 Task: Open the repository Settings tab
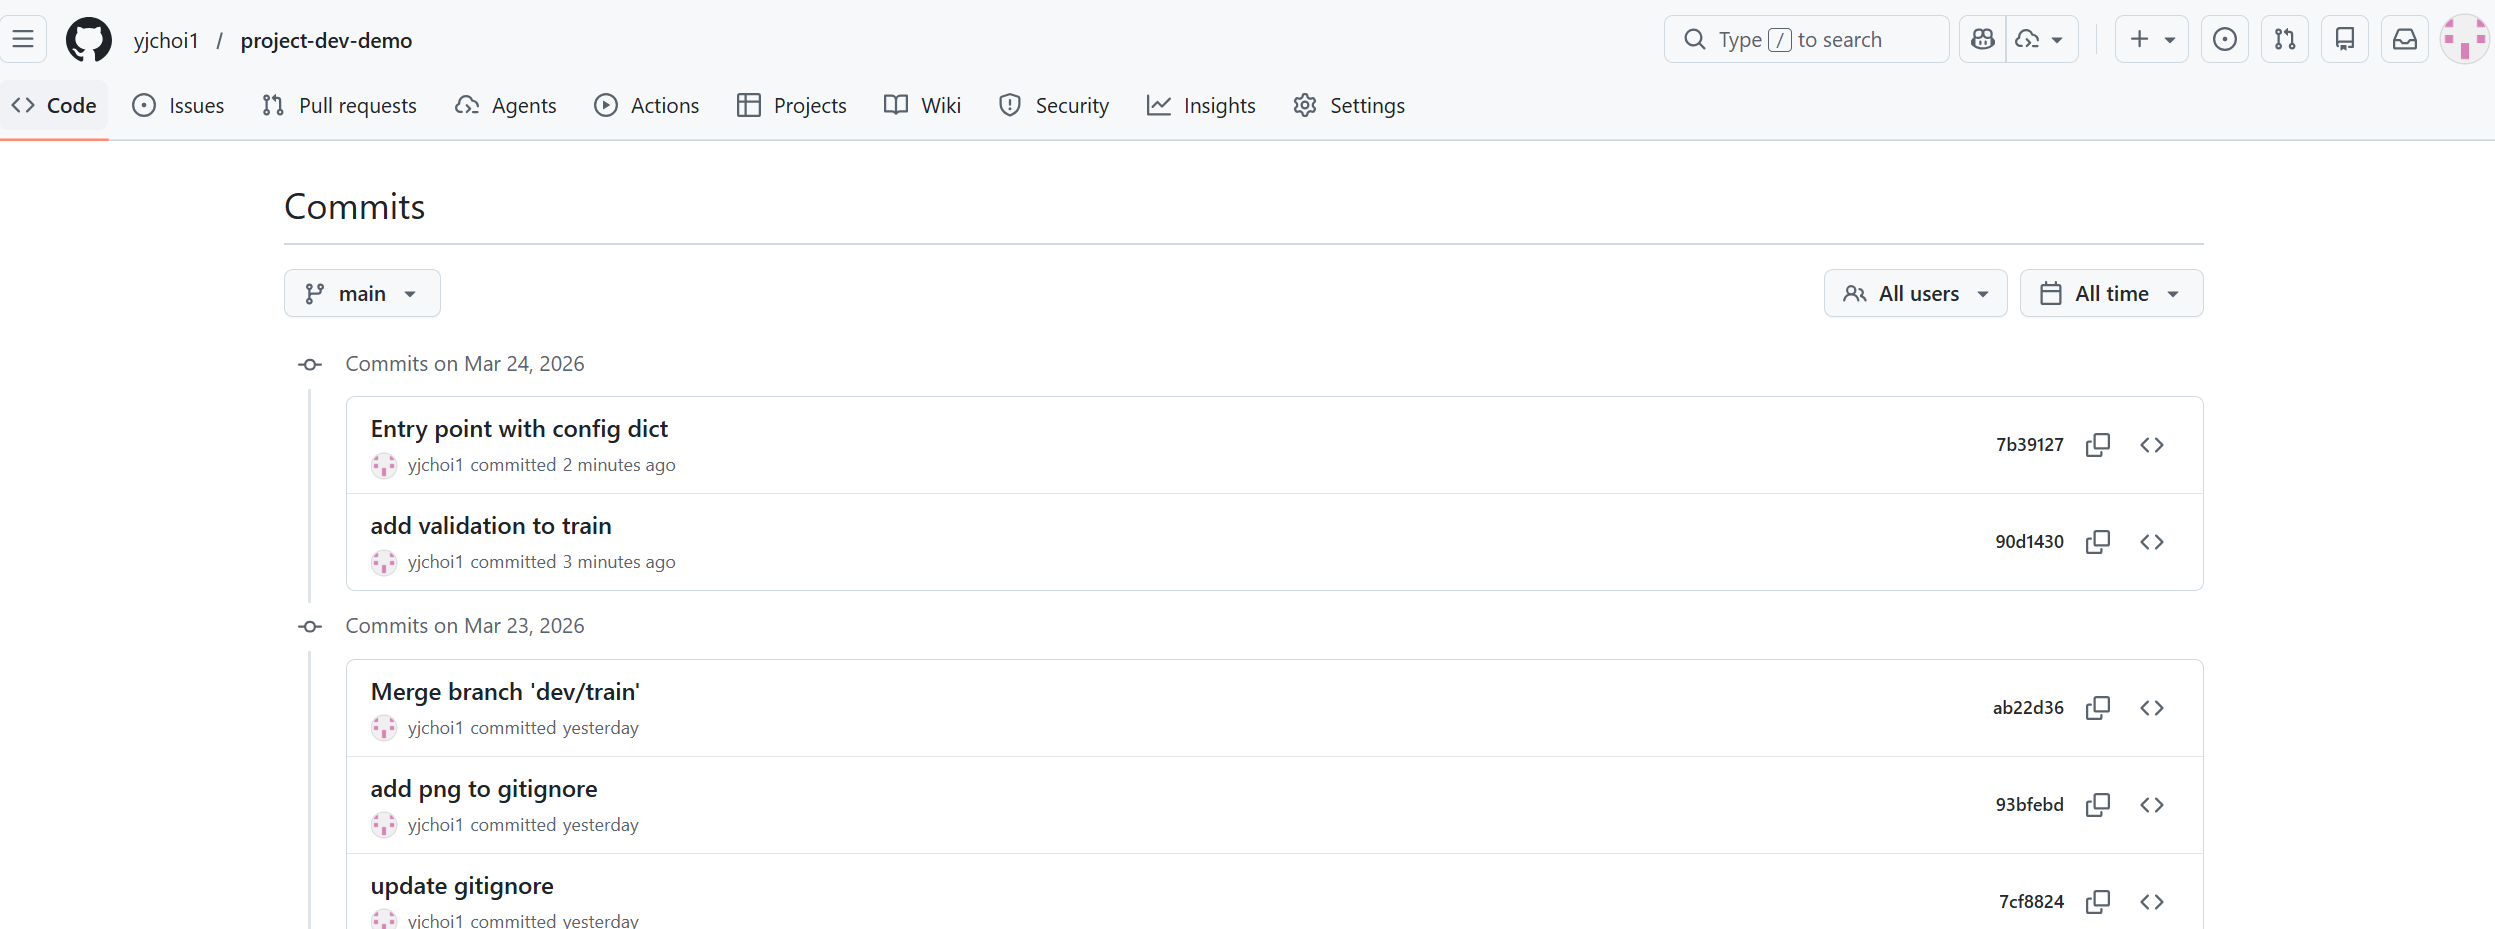click(1347, 105)
